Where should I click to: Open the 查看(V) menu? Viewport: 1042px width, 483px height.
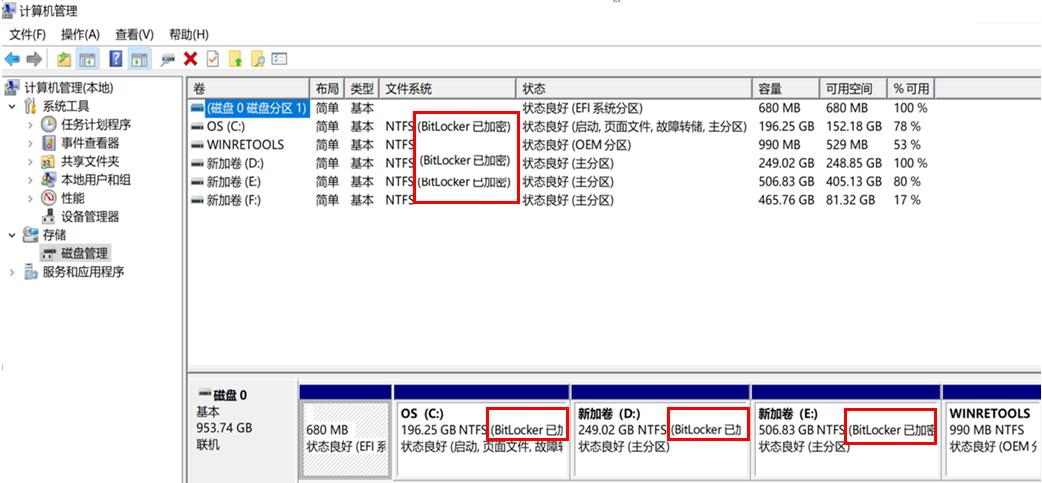pos(134,35)
